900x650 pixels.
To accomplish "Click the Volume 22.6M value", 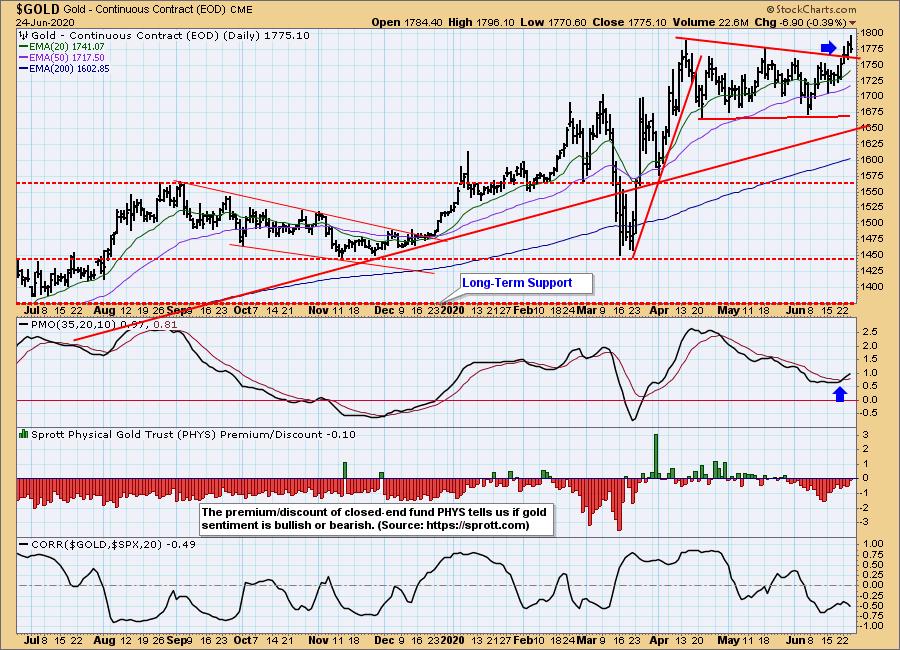I will click(x=711, y=22).
